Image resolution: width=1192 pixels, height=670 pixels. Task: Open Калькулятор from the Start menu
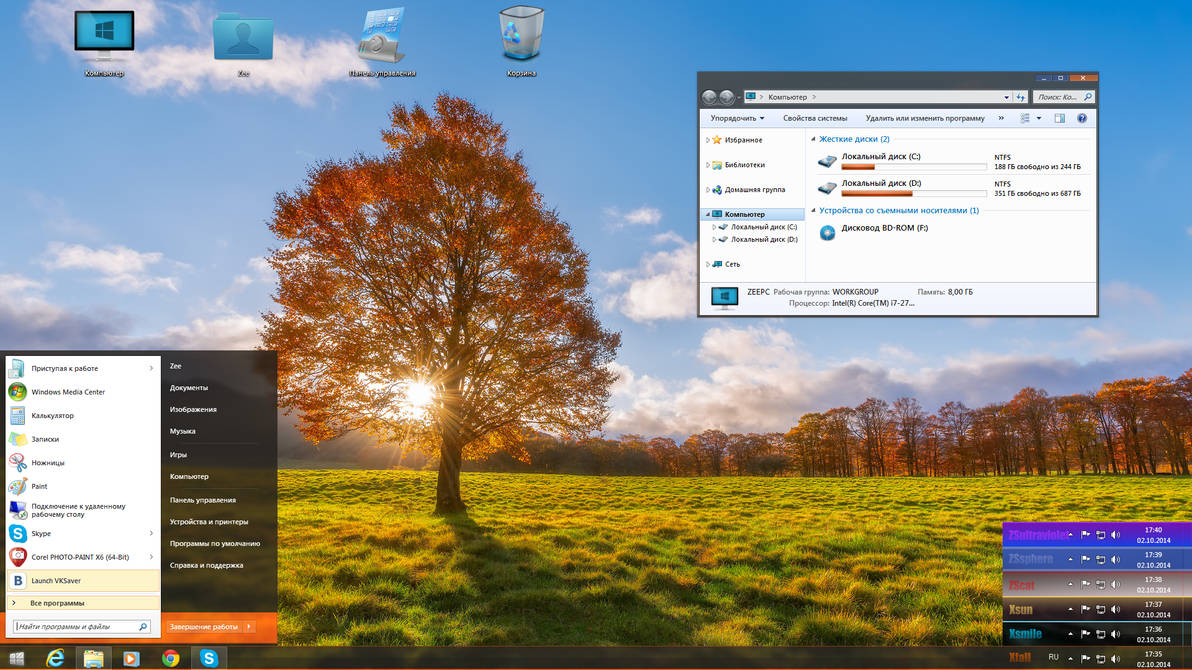tap(82, 415)
